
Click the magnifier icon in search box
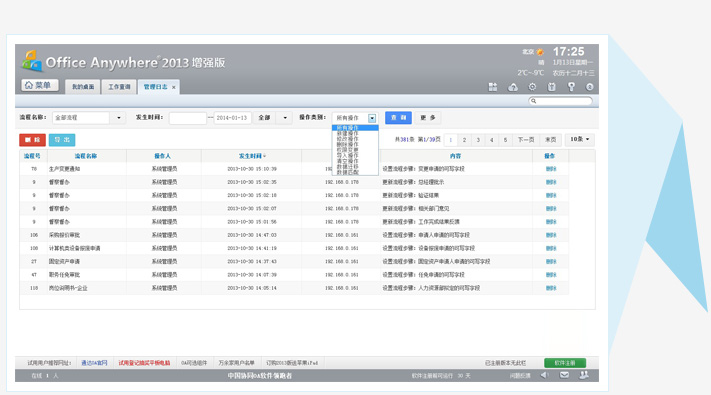click(534, 101)
